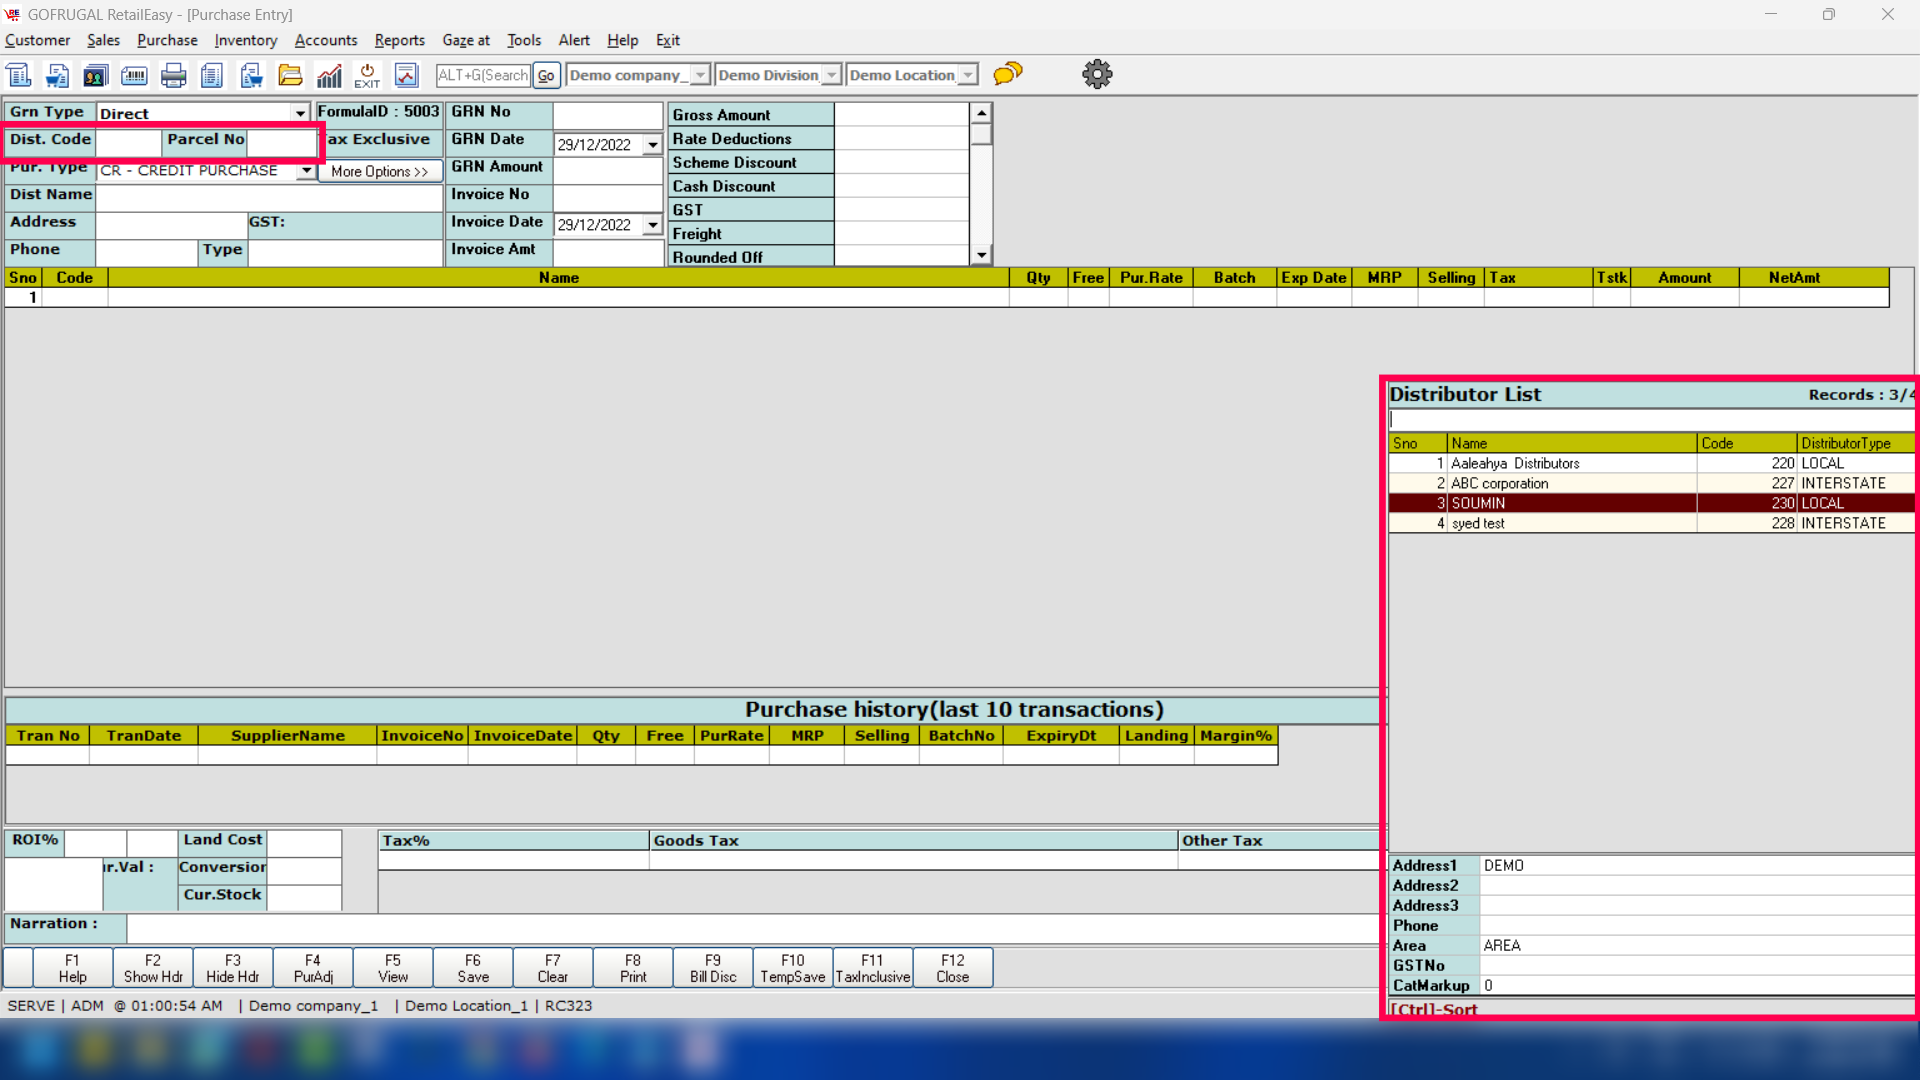Expand the Grn Type Direct dropdown
This screenshot has width=1920, height=1080.
[x=300, y=113]
